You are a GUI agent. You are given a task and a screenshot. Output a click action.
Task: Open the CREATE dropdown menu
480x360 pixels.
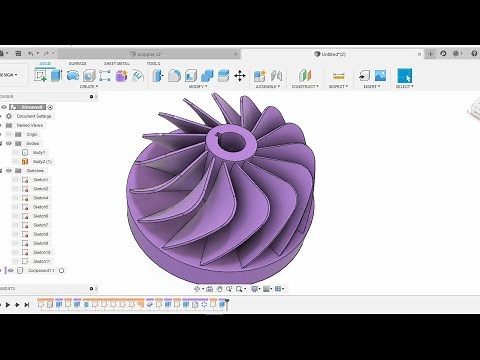pyautogui.click(x=89, y=86)
